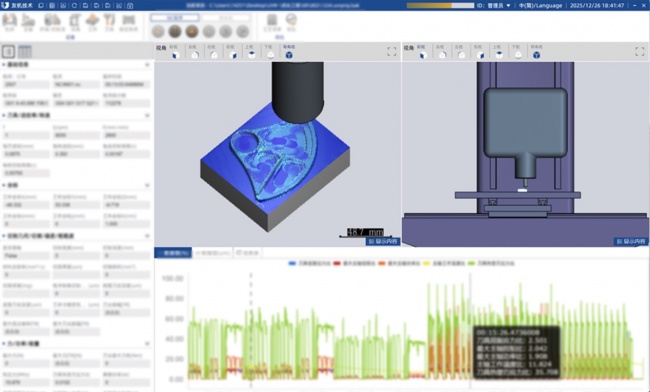Click 显示内容 button in machine viewport
The height and width of the screenshot is (392, 650).
pos(631,241)
